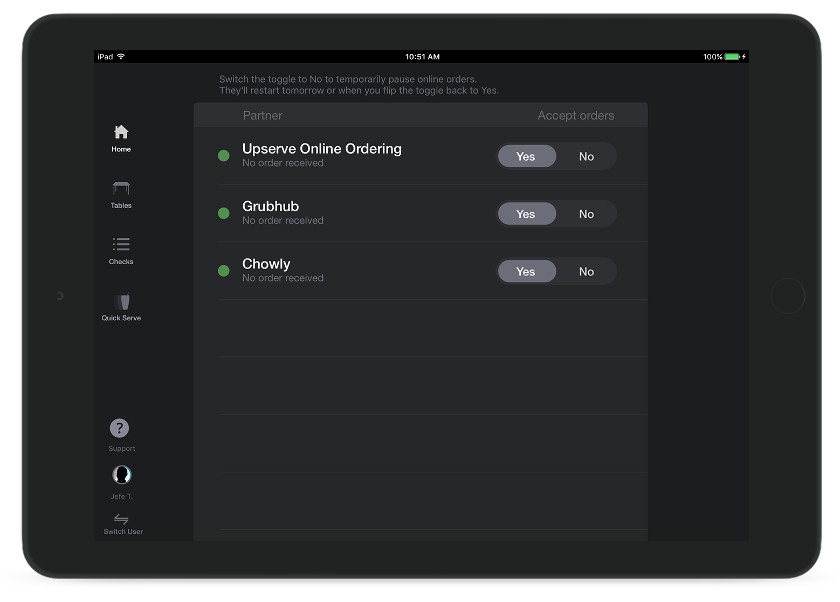Viewport: 840px width, 602px height.
Task: Click "No order received" under Chowly
Action: [283, 277]
